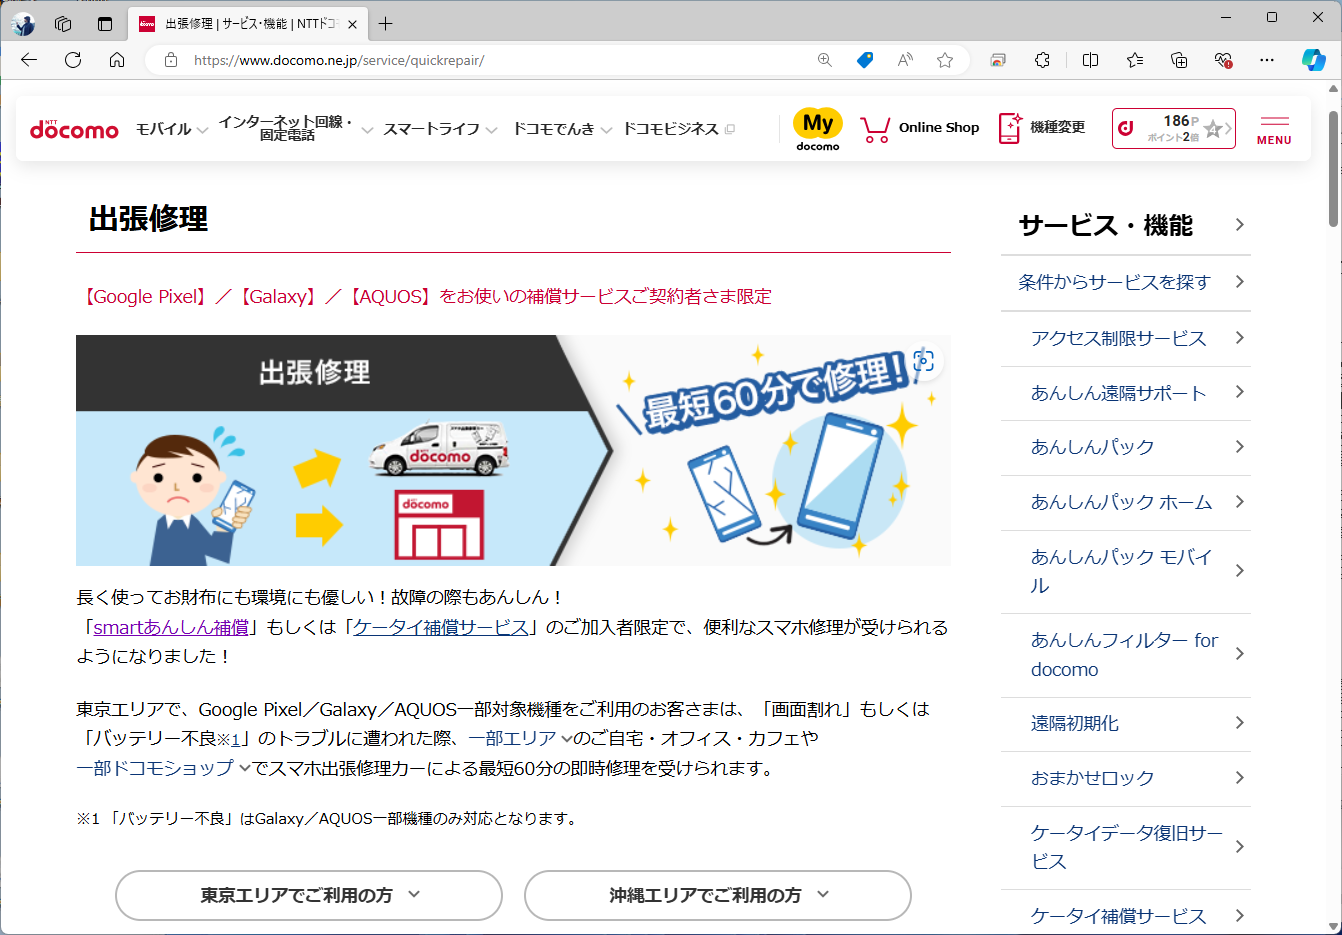Open workspaces icon in title bar

(63, 24)
